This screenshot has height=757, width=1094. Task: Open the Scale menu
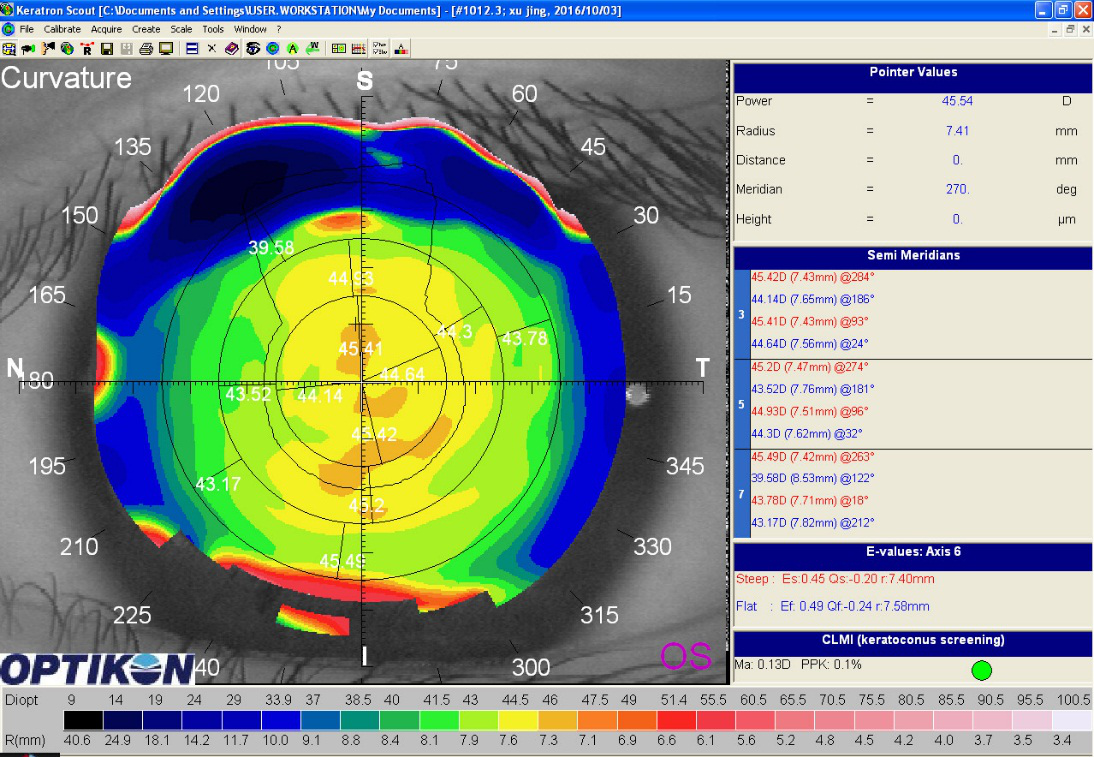point(181,29)
